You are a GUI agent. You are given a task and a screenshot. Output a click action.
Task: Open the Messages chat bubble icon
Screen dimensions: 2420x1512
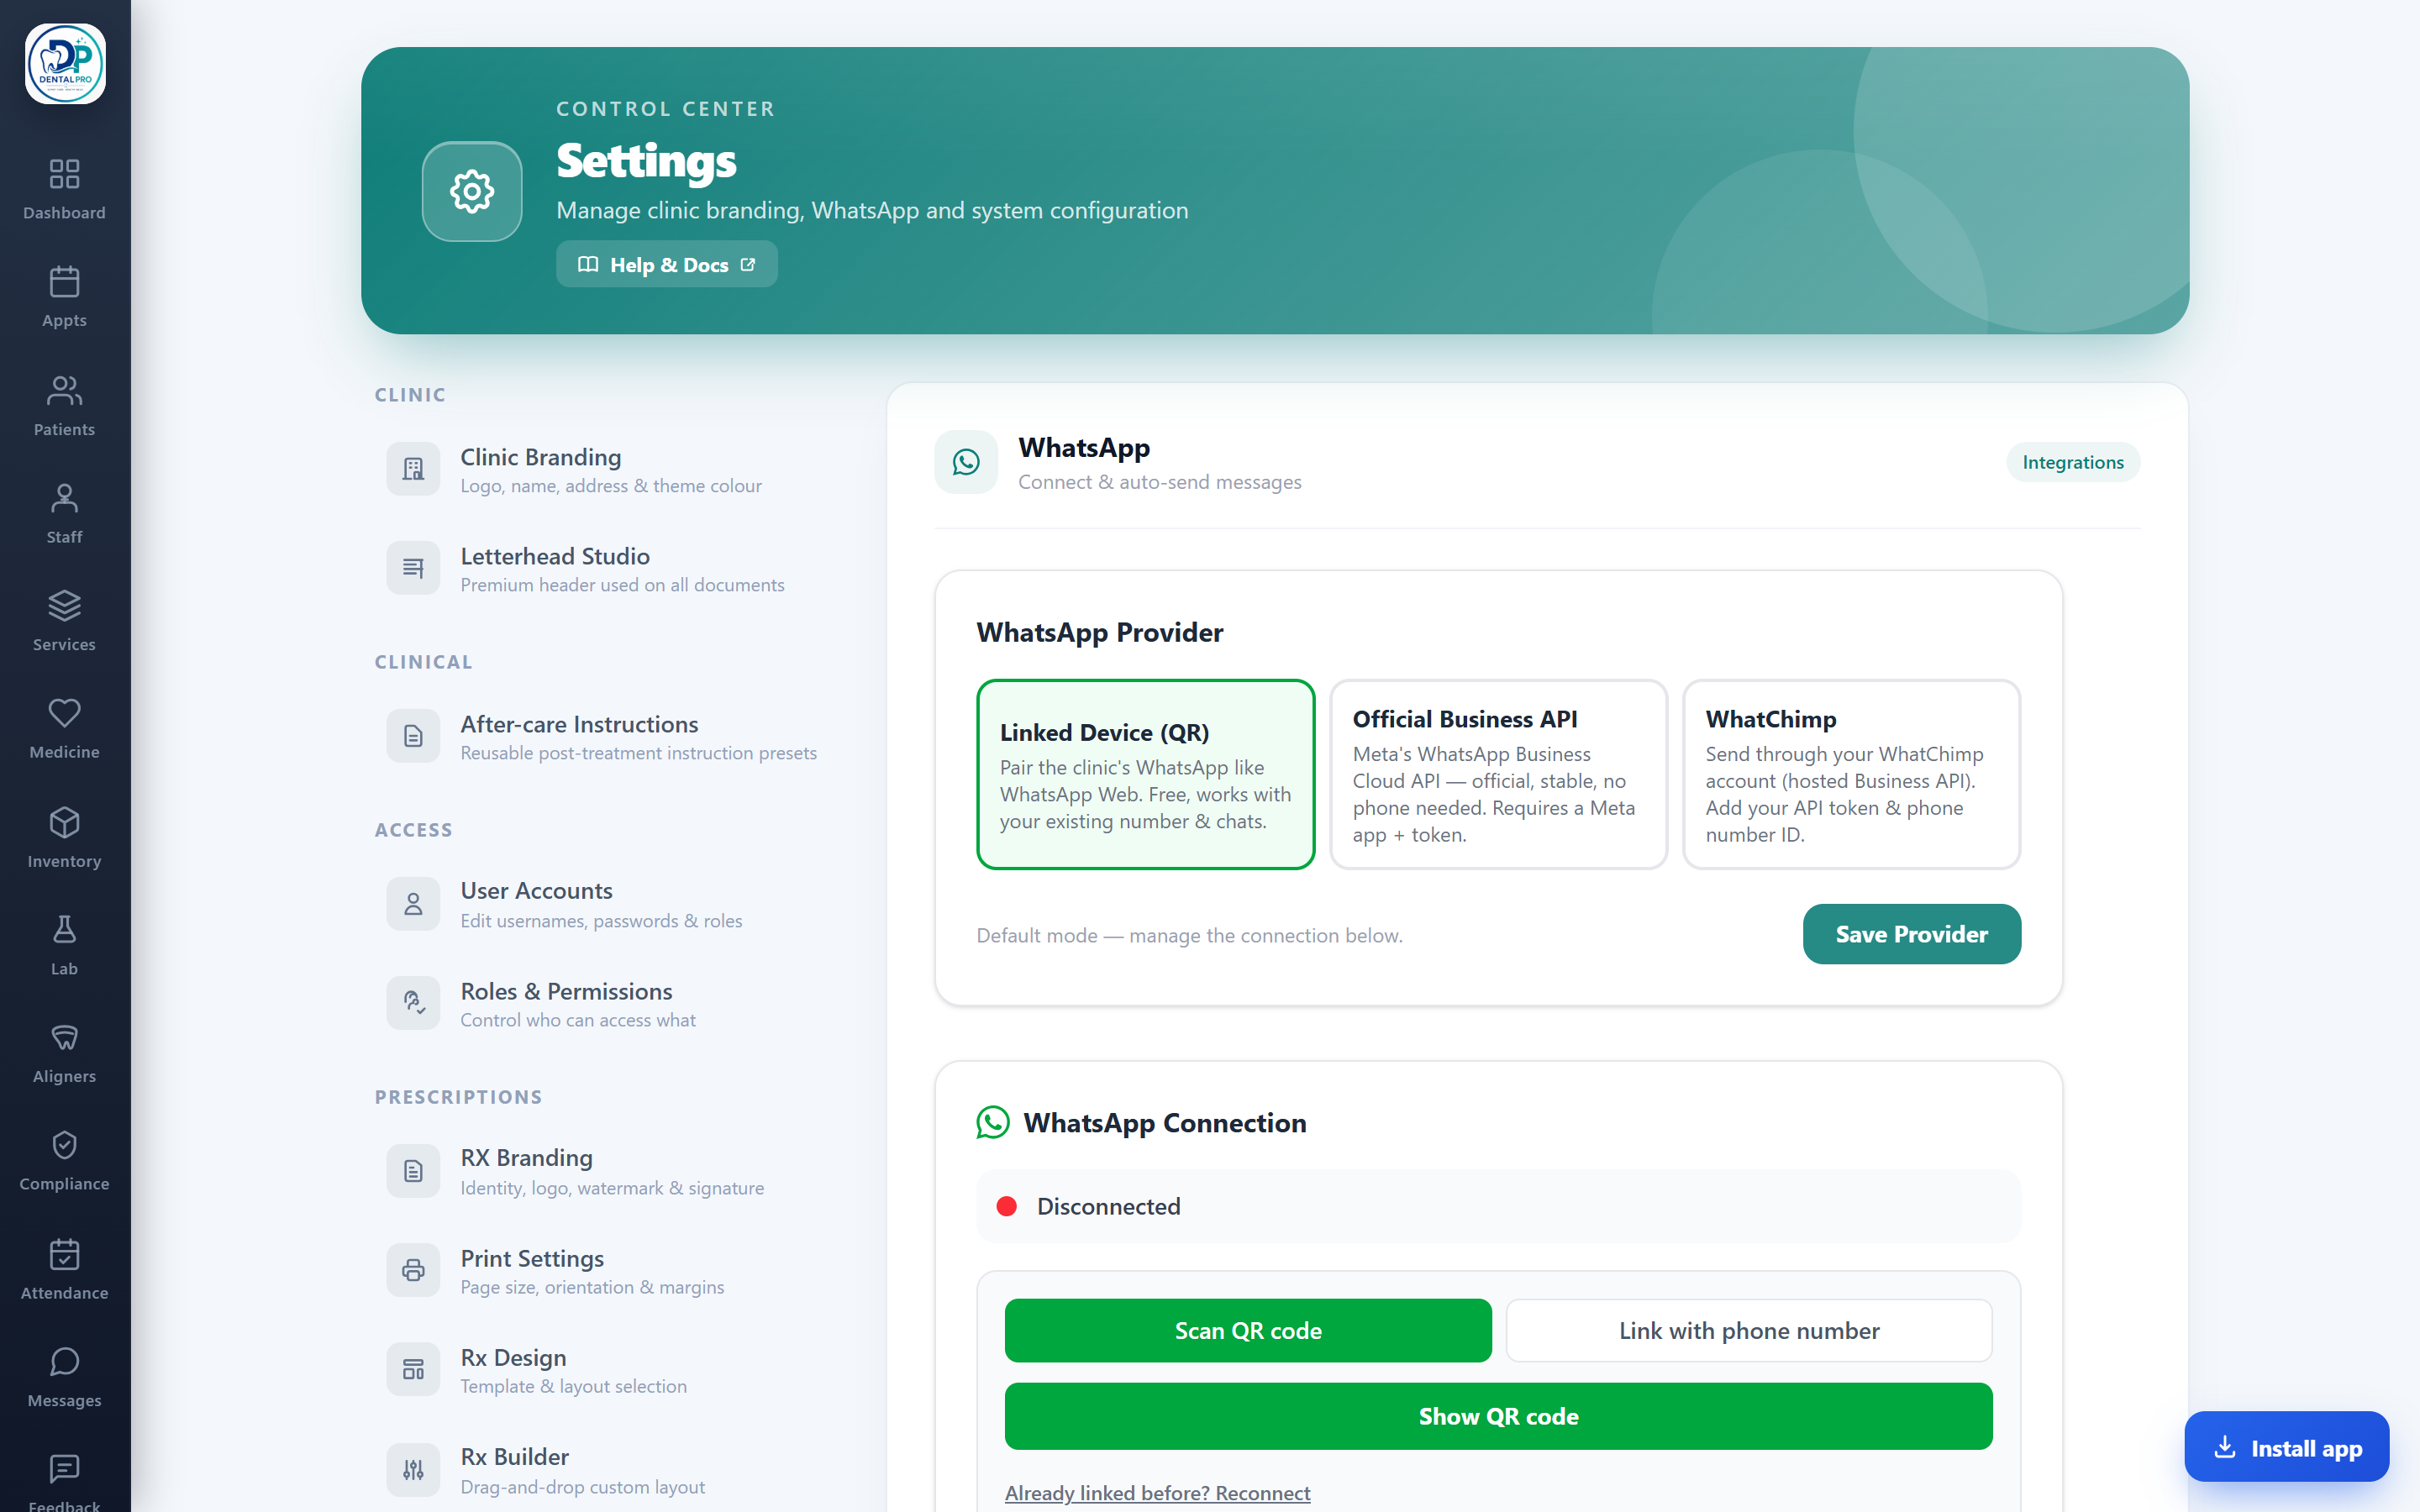click(64, 1362)
